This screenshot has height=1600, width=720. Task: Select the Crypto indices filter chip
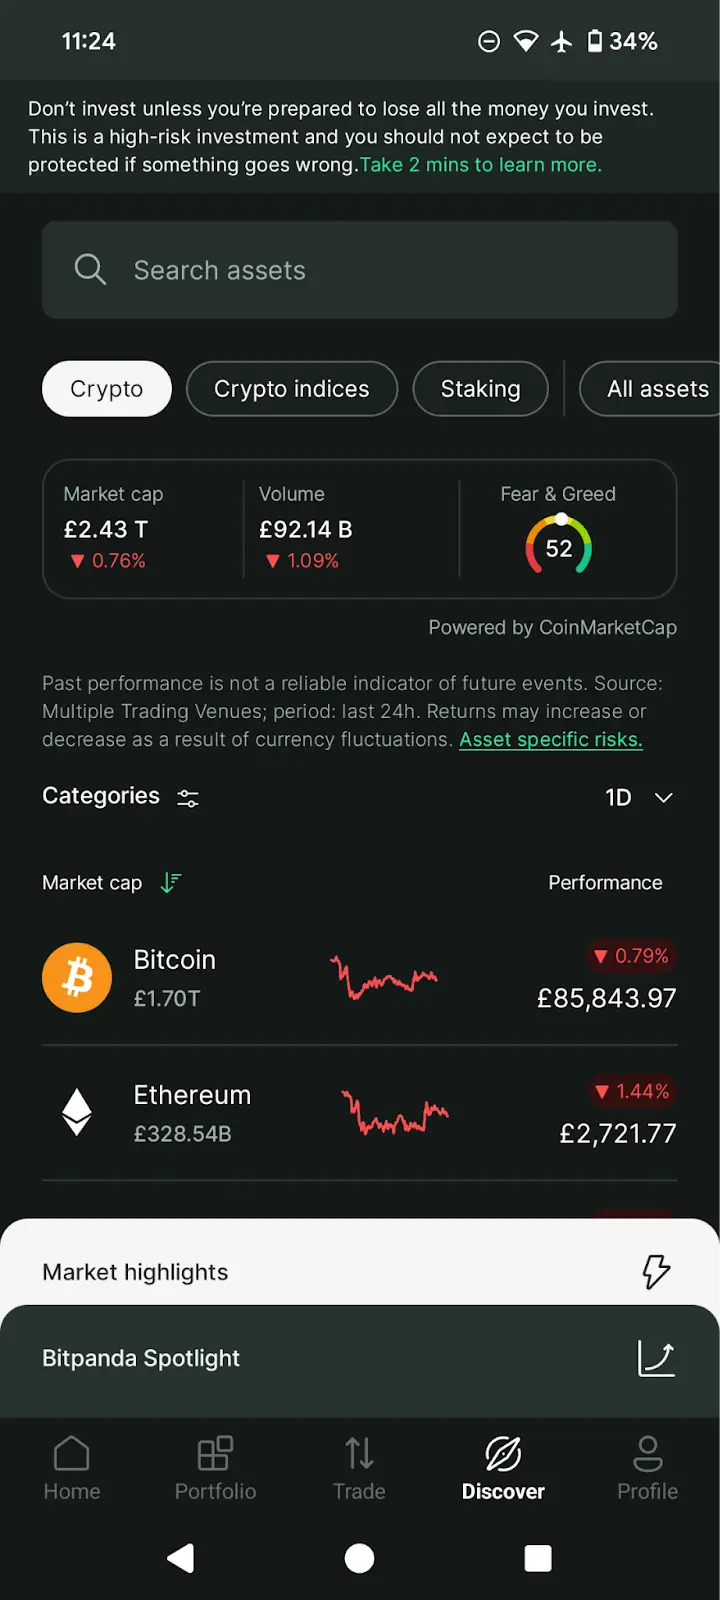(292, 389)
